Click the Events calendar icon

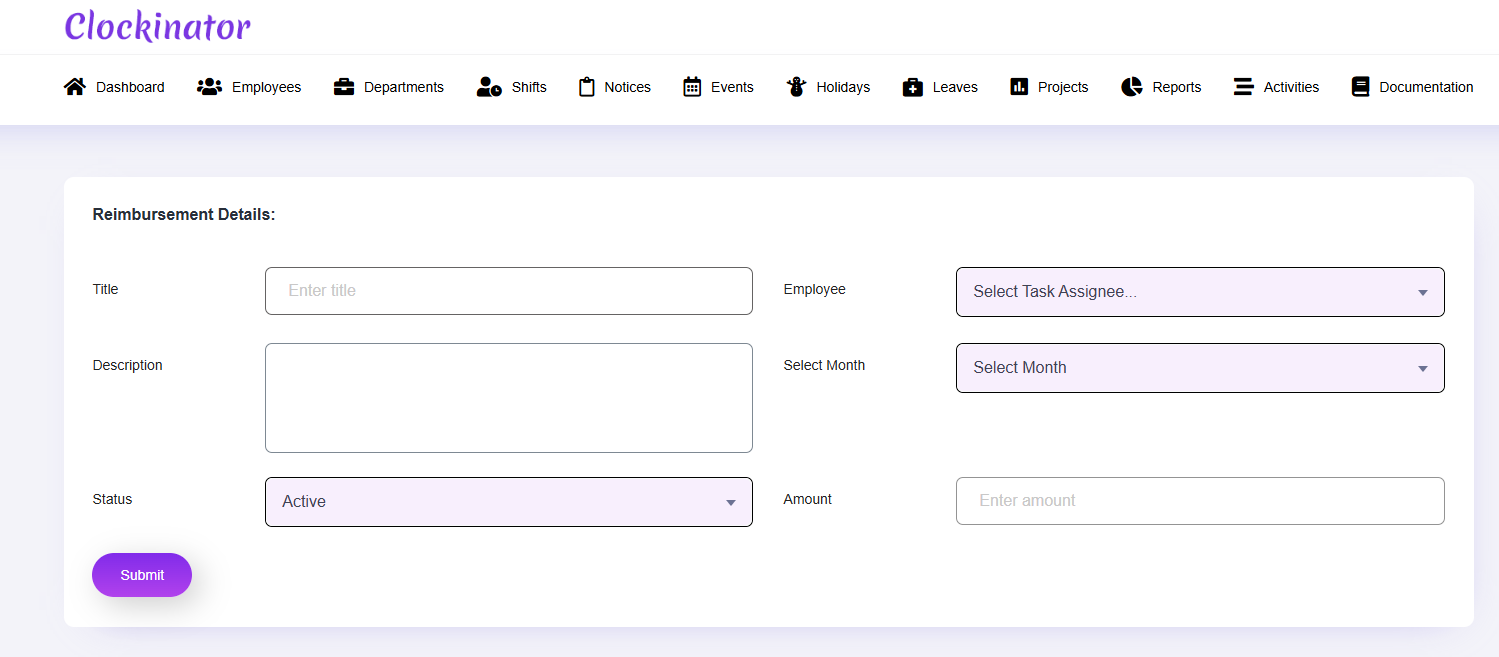692,87
